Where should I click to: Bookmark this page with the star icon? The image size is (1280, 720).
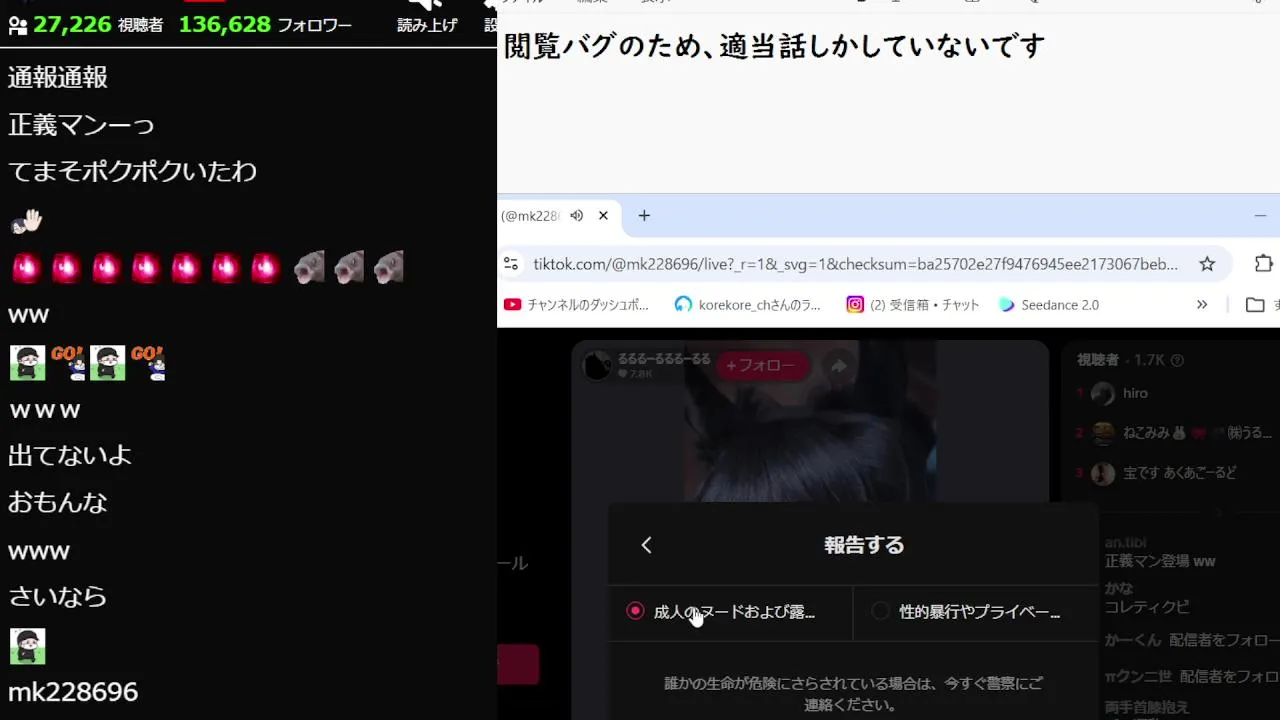point(1207,264)
